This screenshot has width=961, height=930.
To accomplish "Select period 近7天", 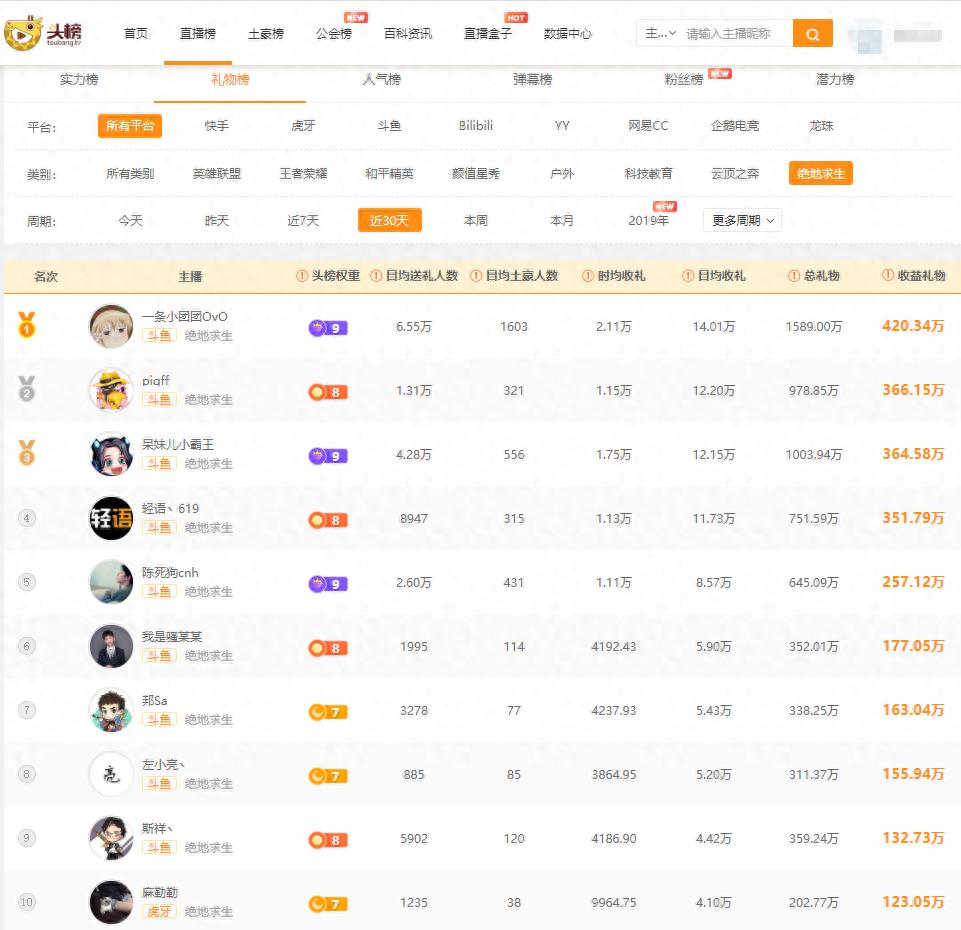I will [x=303, y=221].
